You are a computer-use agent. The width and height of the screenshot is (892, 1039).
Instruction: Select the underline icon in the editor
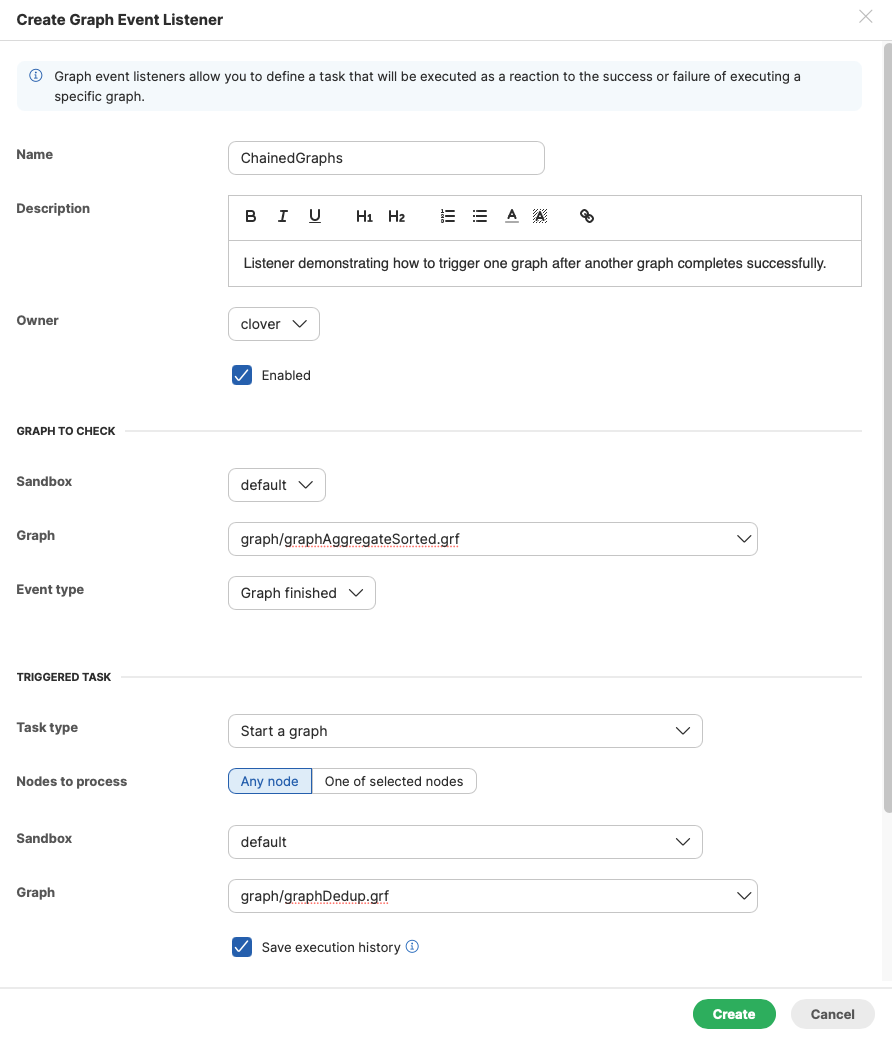(x=314, y=216)
